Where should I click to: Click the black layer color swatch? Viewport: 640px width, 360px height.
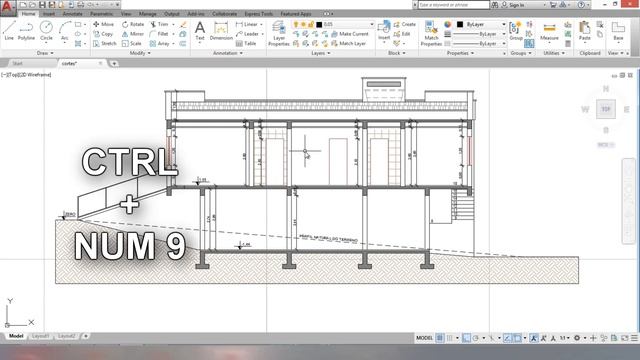tap(319, 24)
